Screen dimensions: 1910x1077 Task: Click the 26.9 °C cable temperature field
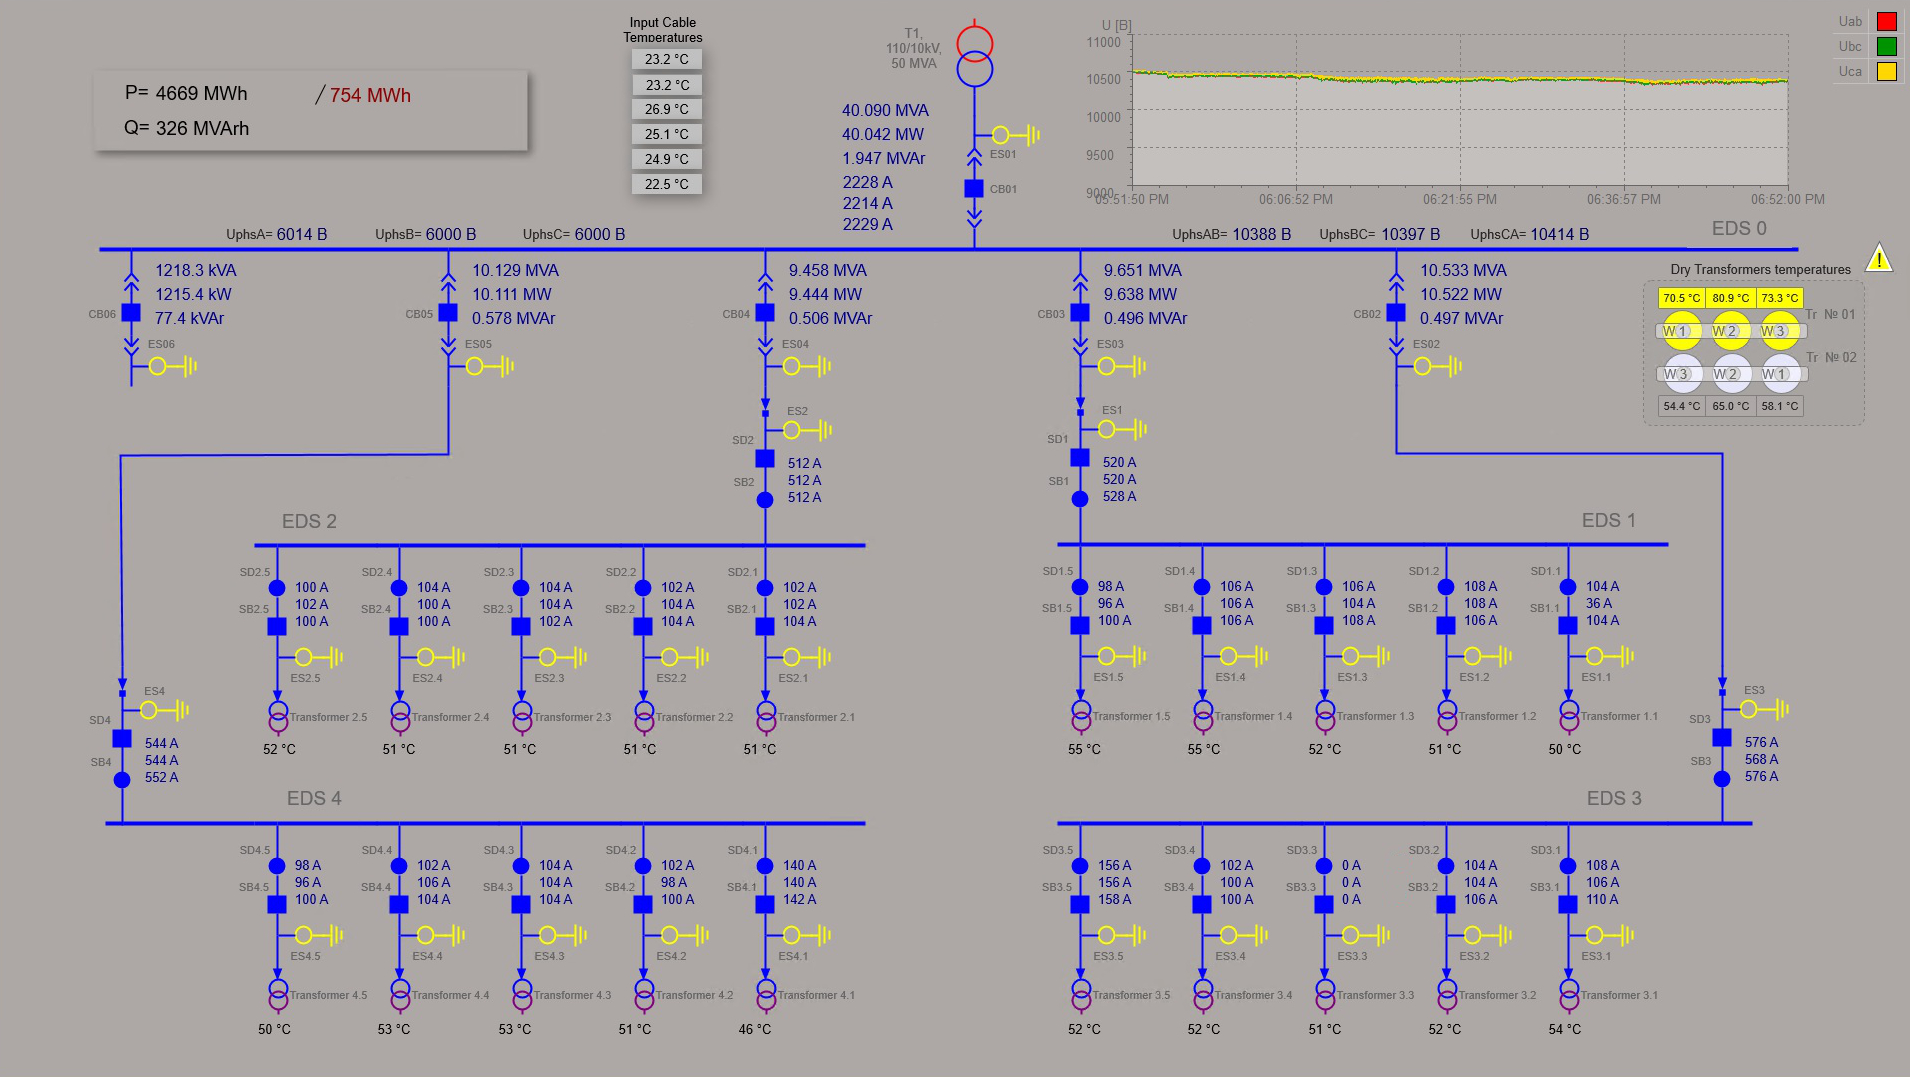click(666, 109)
